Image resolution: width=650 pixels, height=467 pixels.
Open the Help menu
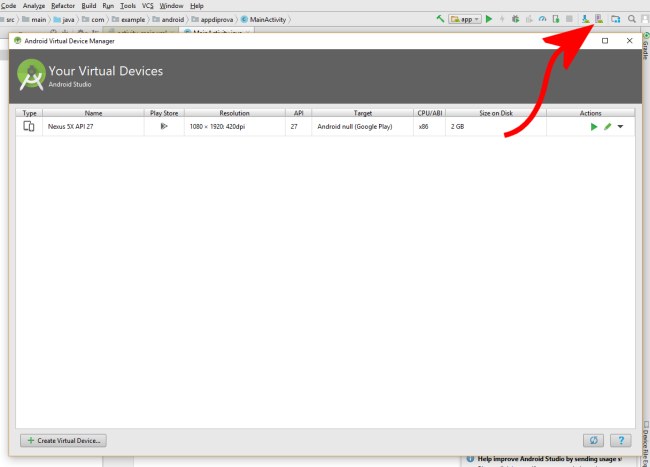pos(197,6)
